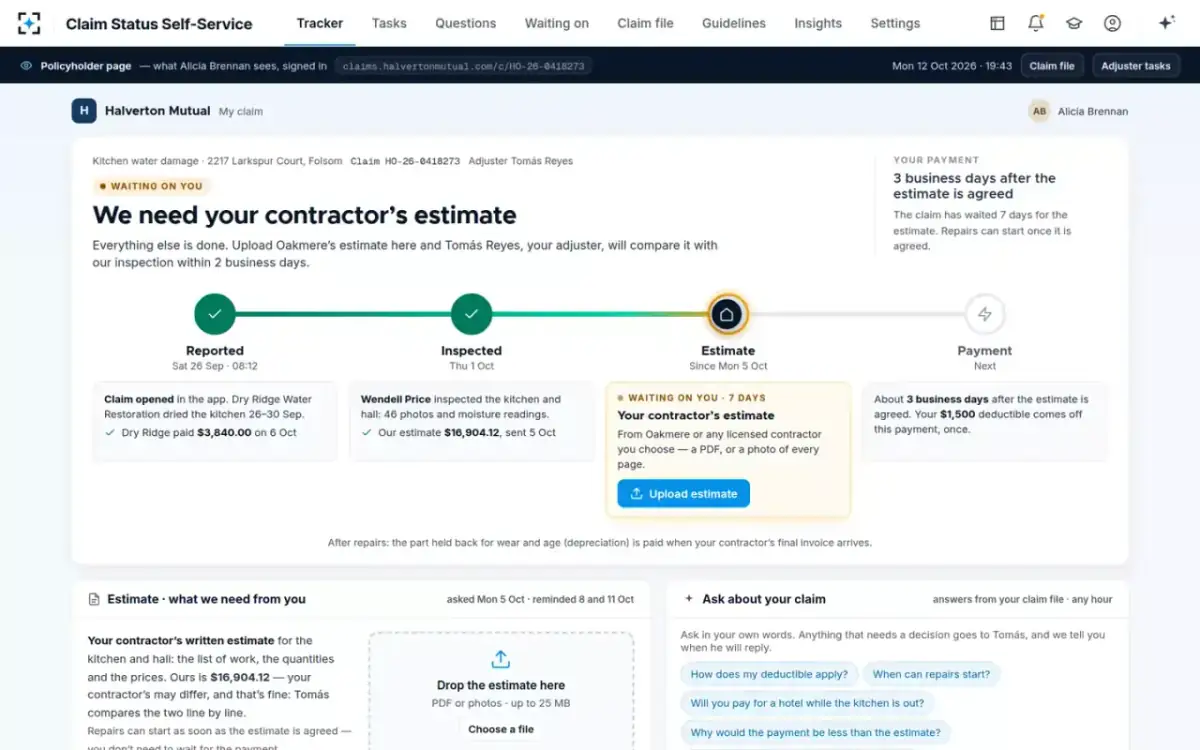Click the "Mon 12 Oct 2026 · 19:43" timestamp
Viewport: 1200px width, 750px height.
pyautogui.click(x=952, y=66)
